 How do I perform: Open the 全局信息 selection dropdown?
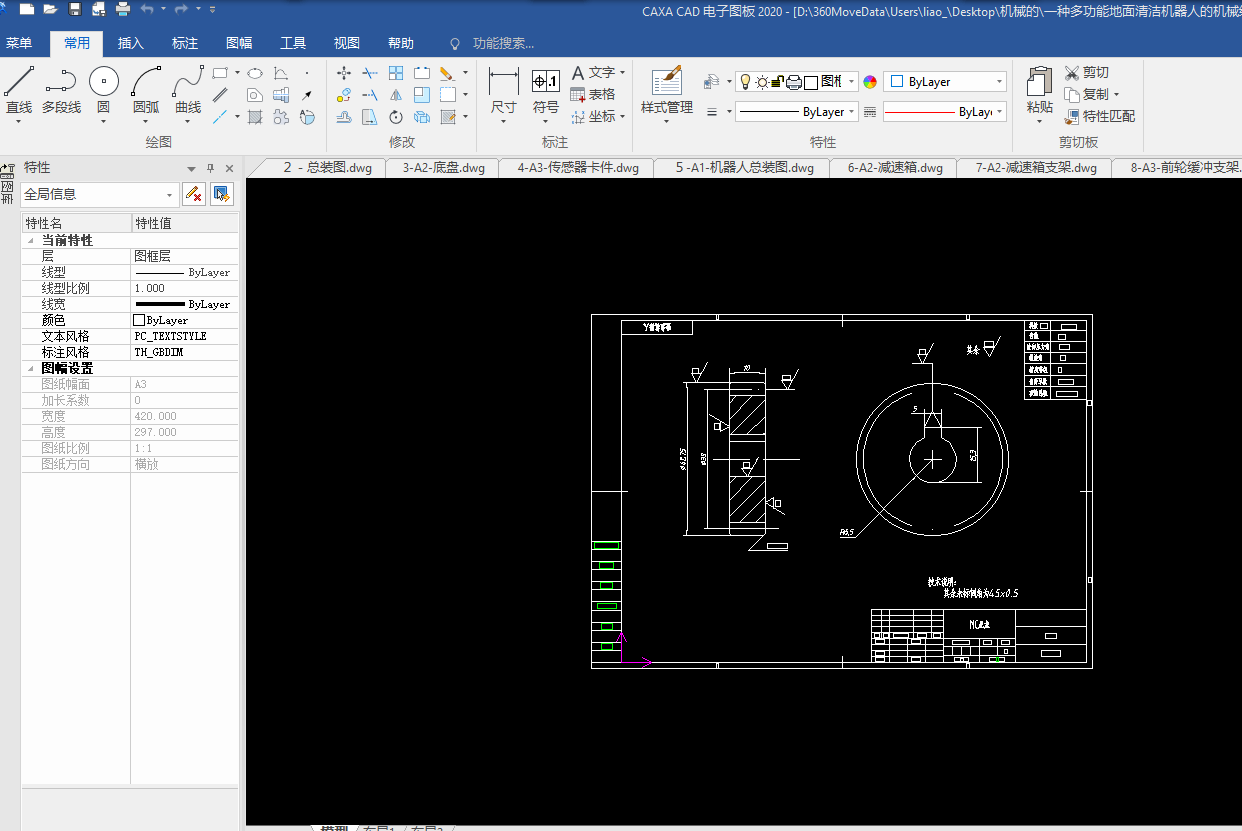(170, 195)
